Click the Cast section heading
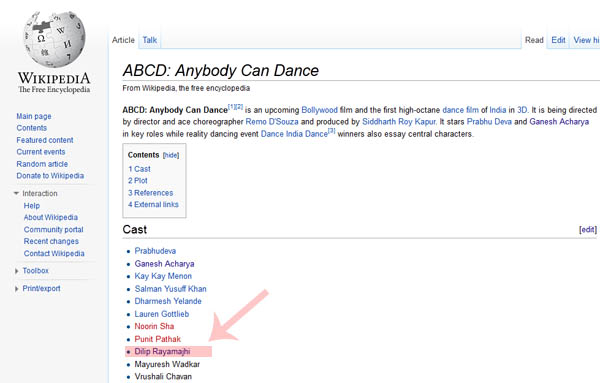 [135, 230]
